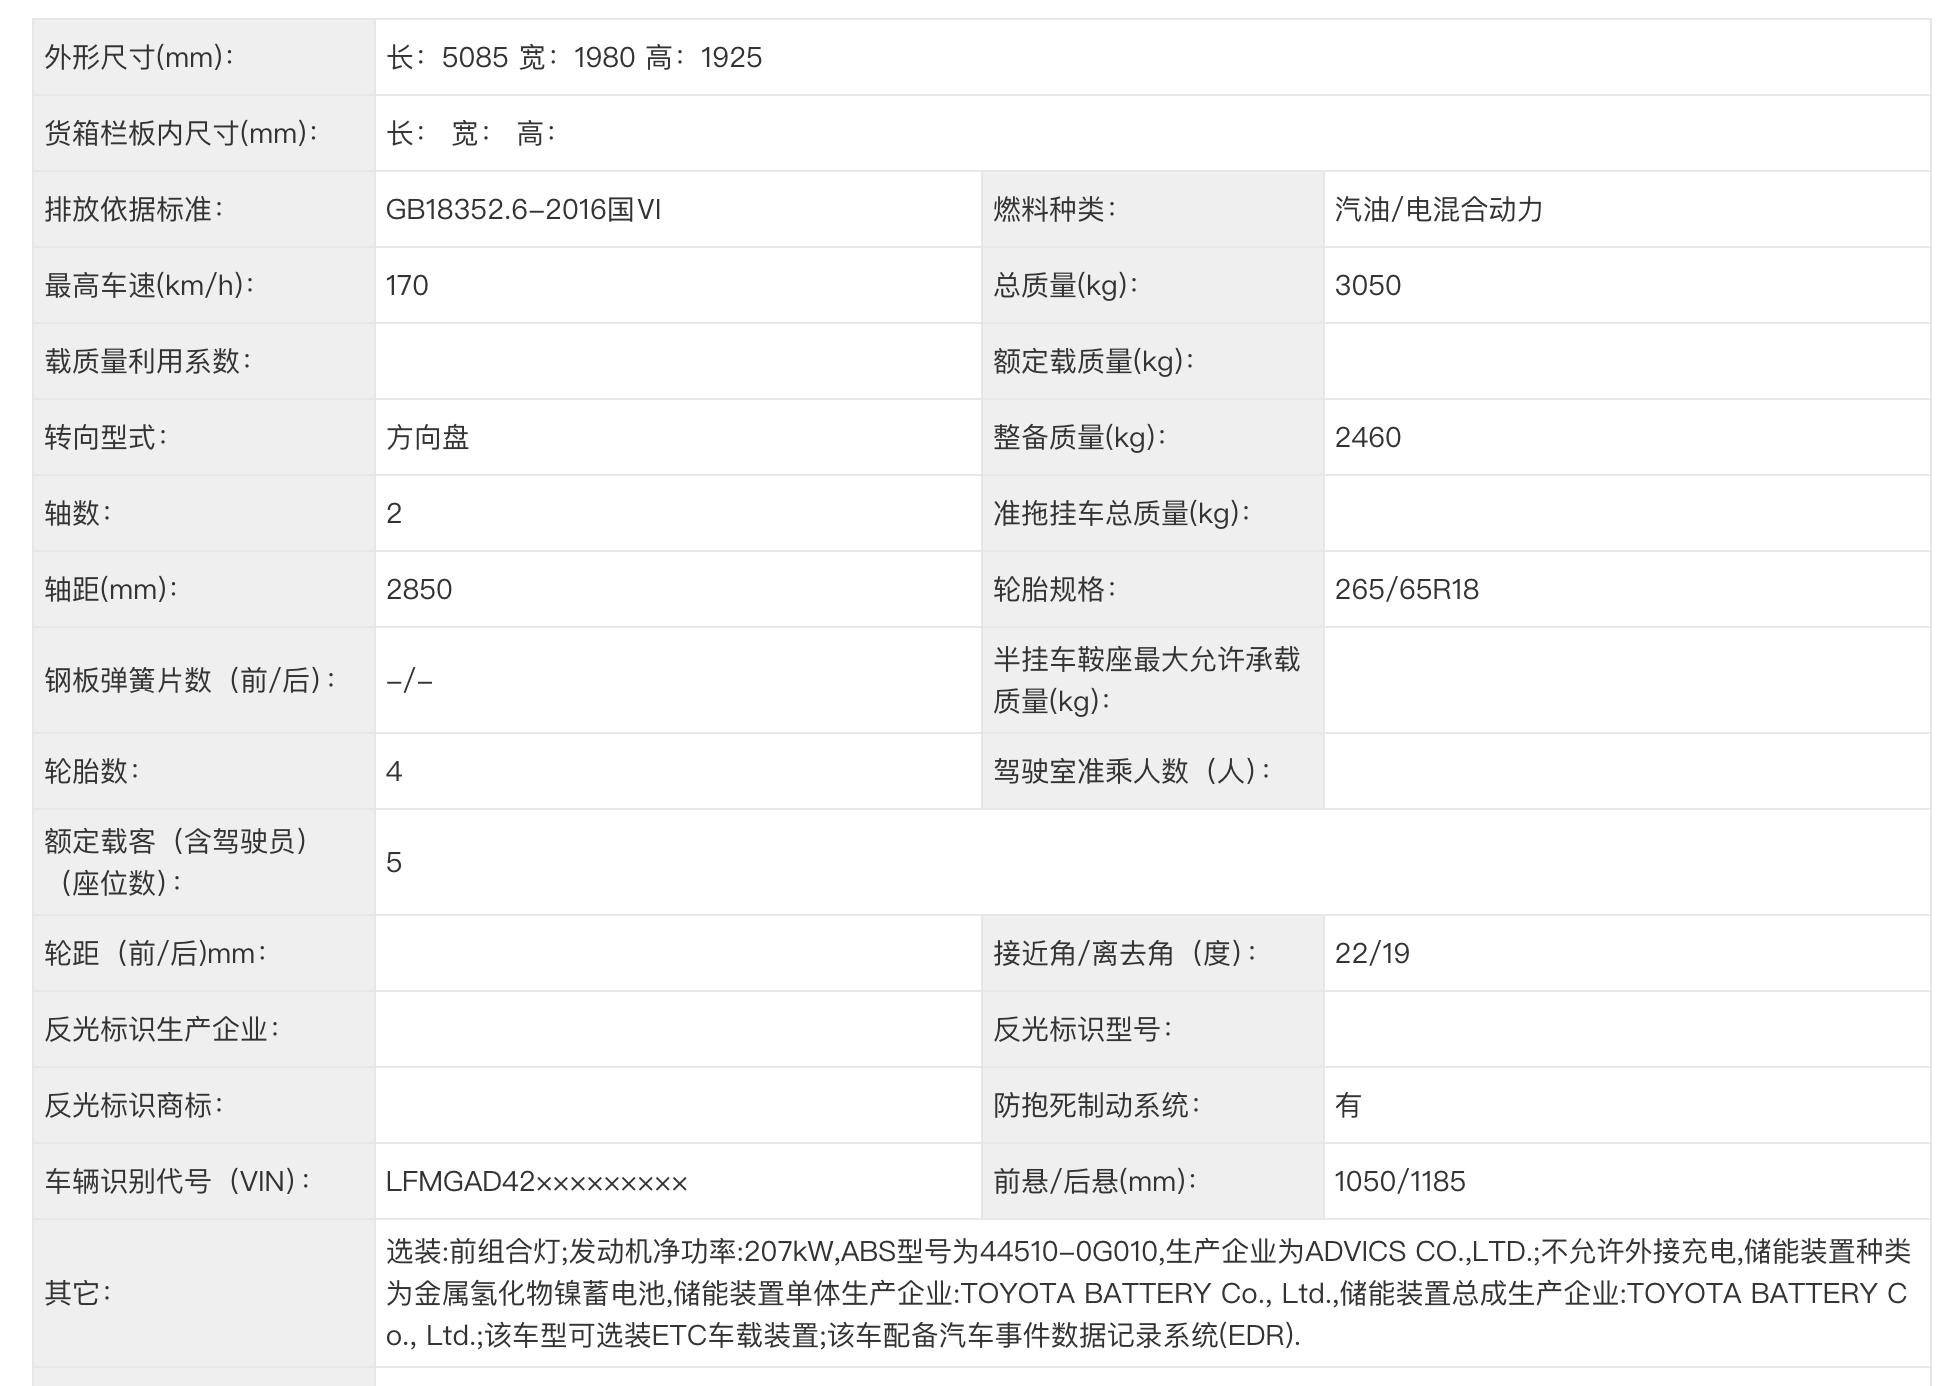Click the 钢板弹簧片数（前/后）label
The image size is (1952, 1386).
190,680
